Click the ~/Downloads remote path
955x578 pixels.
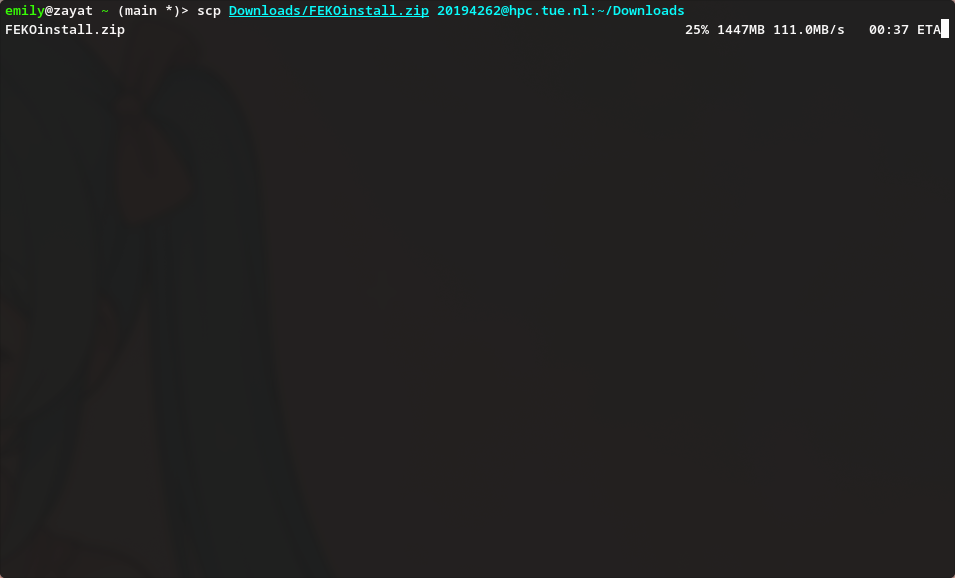point(641,11)
